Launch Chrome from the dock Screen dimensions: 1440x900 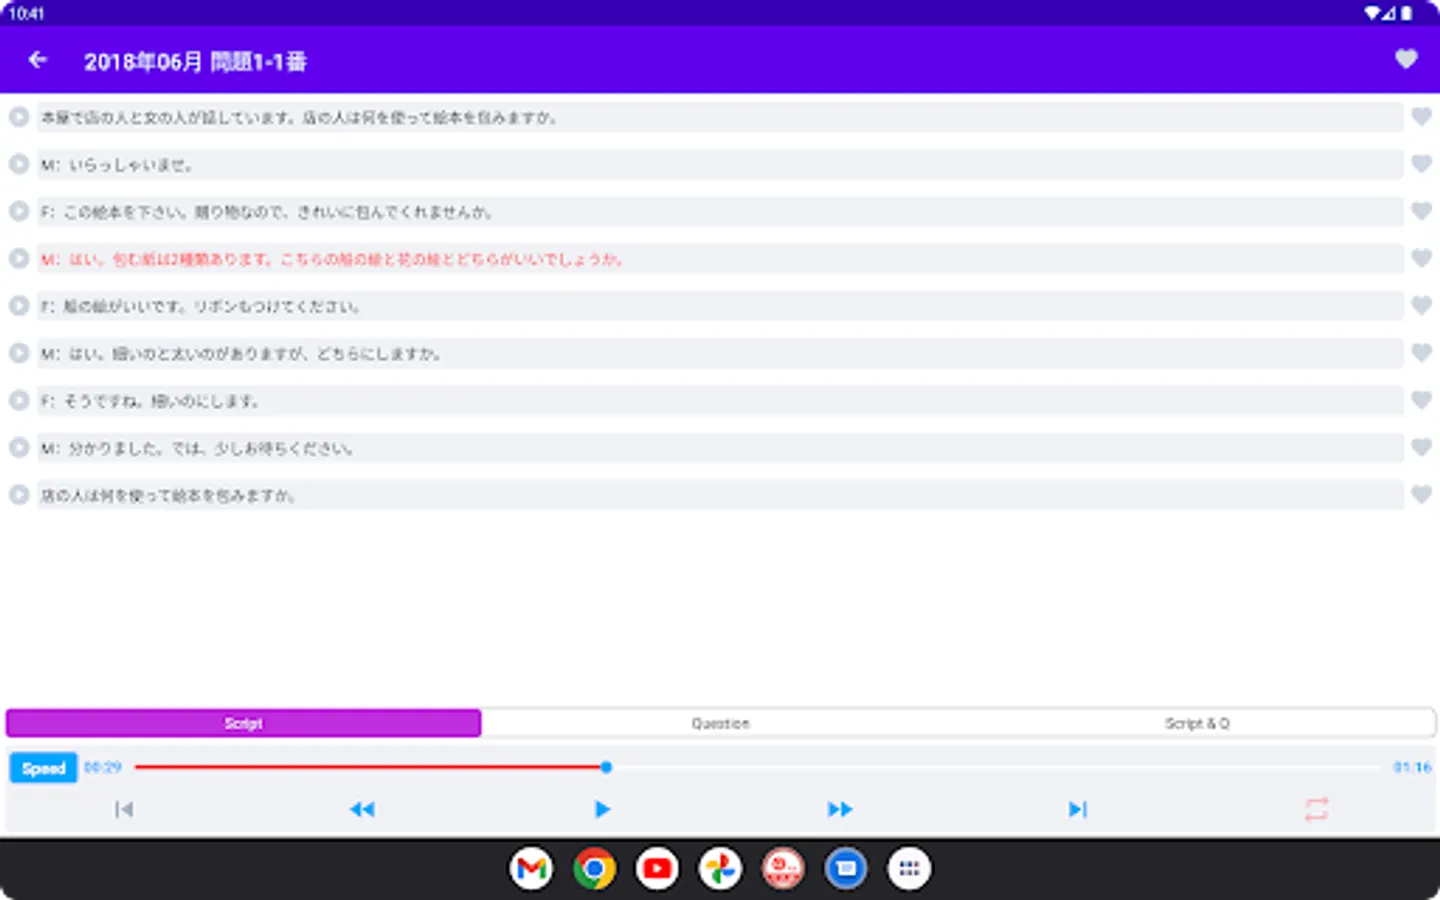click(x=594, y=868)
